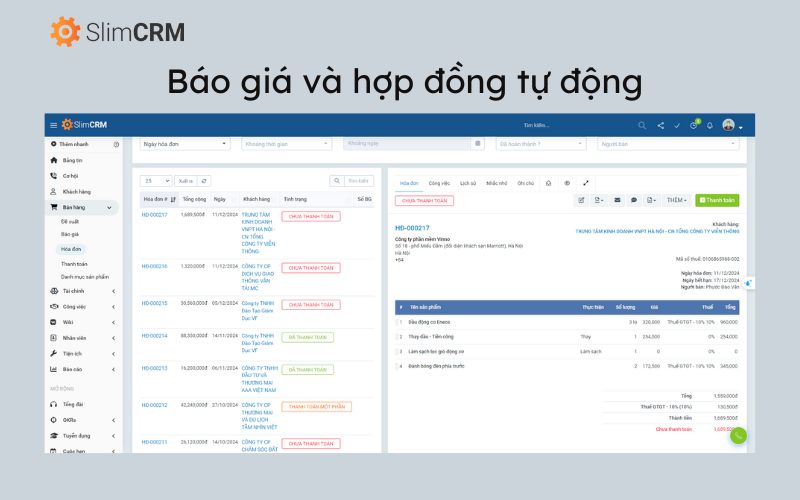Screen dimensions: 800x500
Task: Open Ngày hóa đơn filter dropdown
Action: (x=185, y=144)
